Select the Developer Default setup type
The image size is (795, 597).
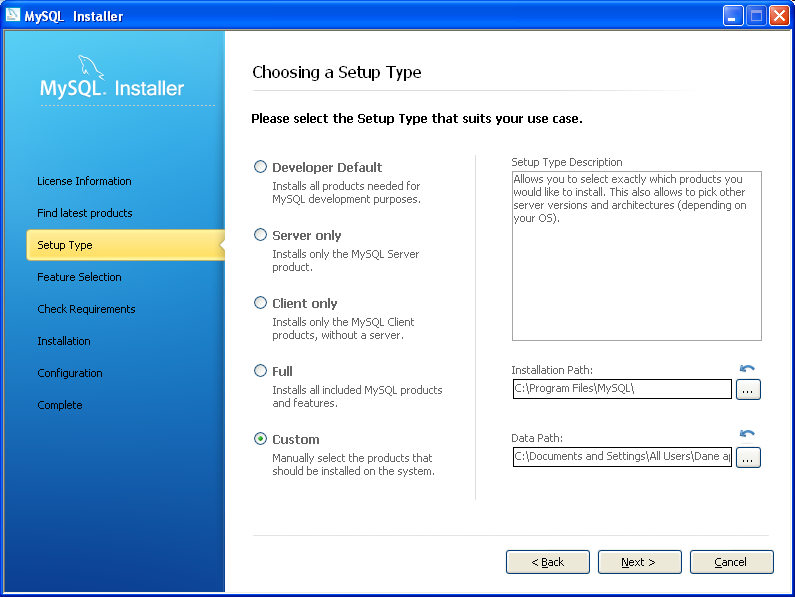click(260, 167)
